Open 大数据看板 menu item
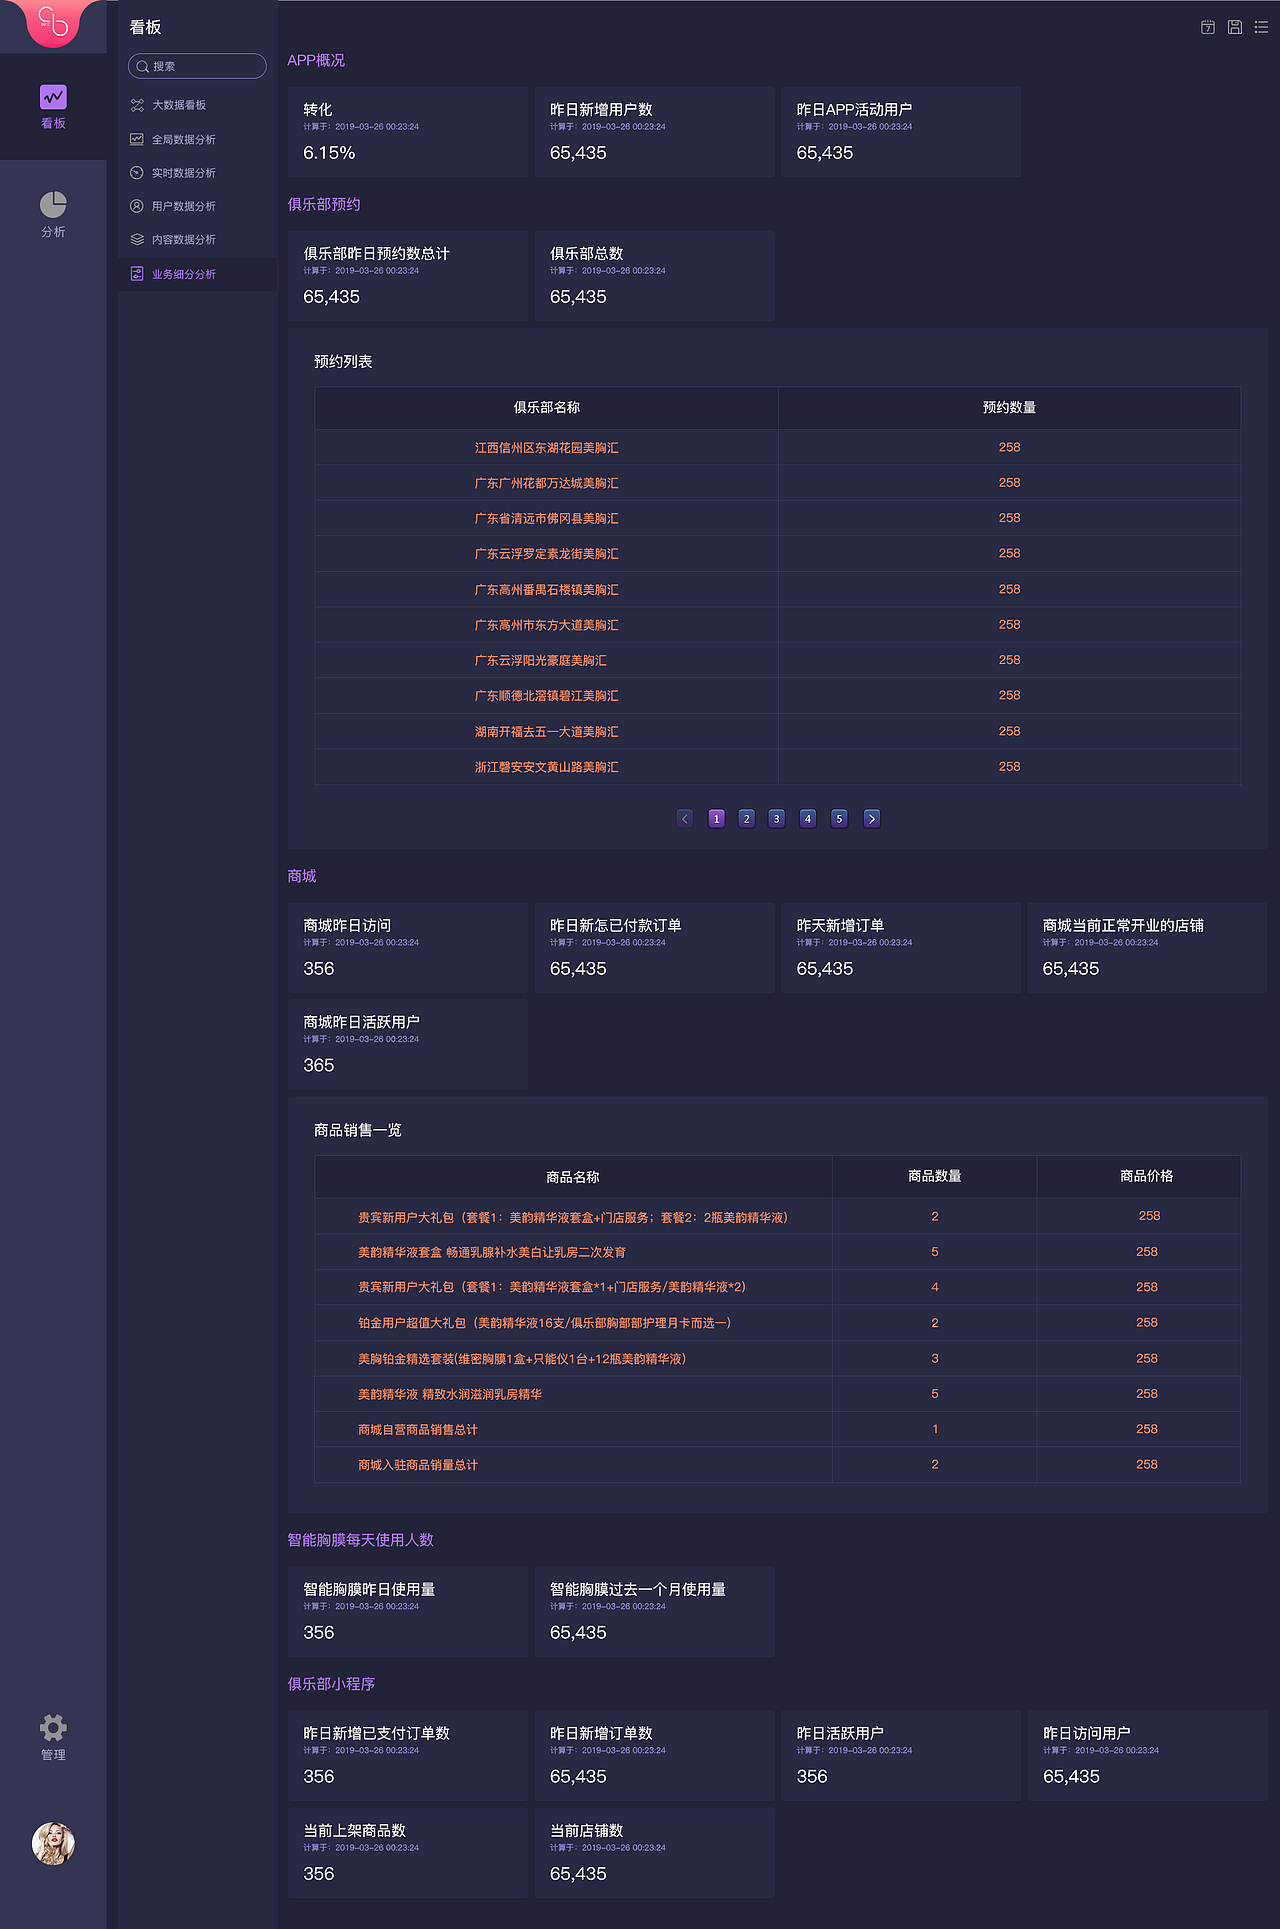 pos(198,105)
